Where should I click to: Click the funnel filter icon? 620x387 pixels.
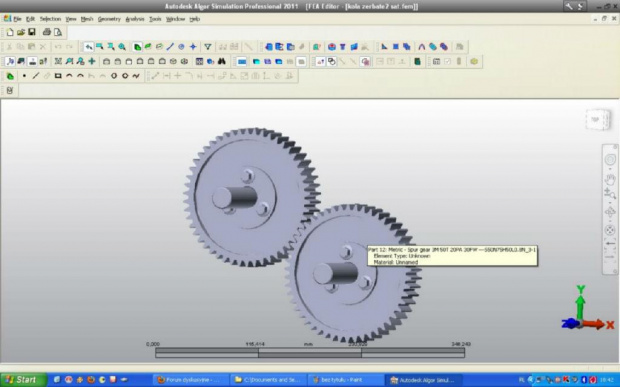[x=208, y=47]
